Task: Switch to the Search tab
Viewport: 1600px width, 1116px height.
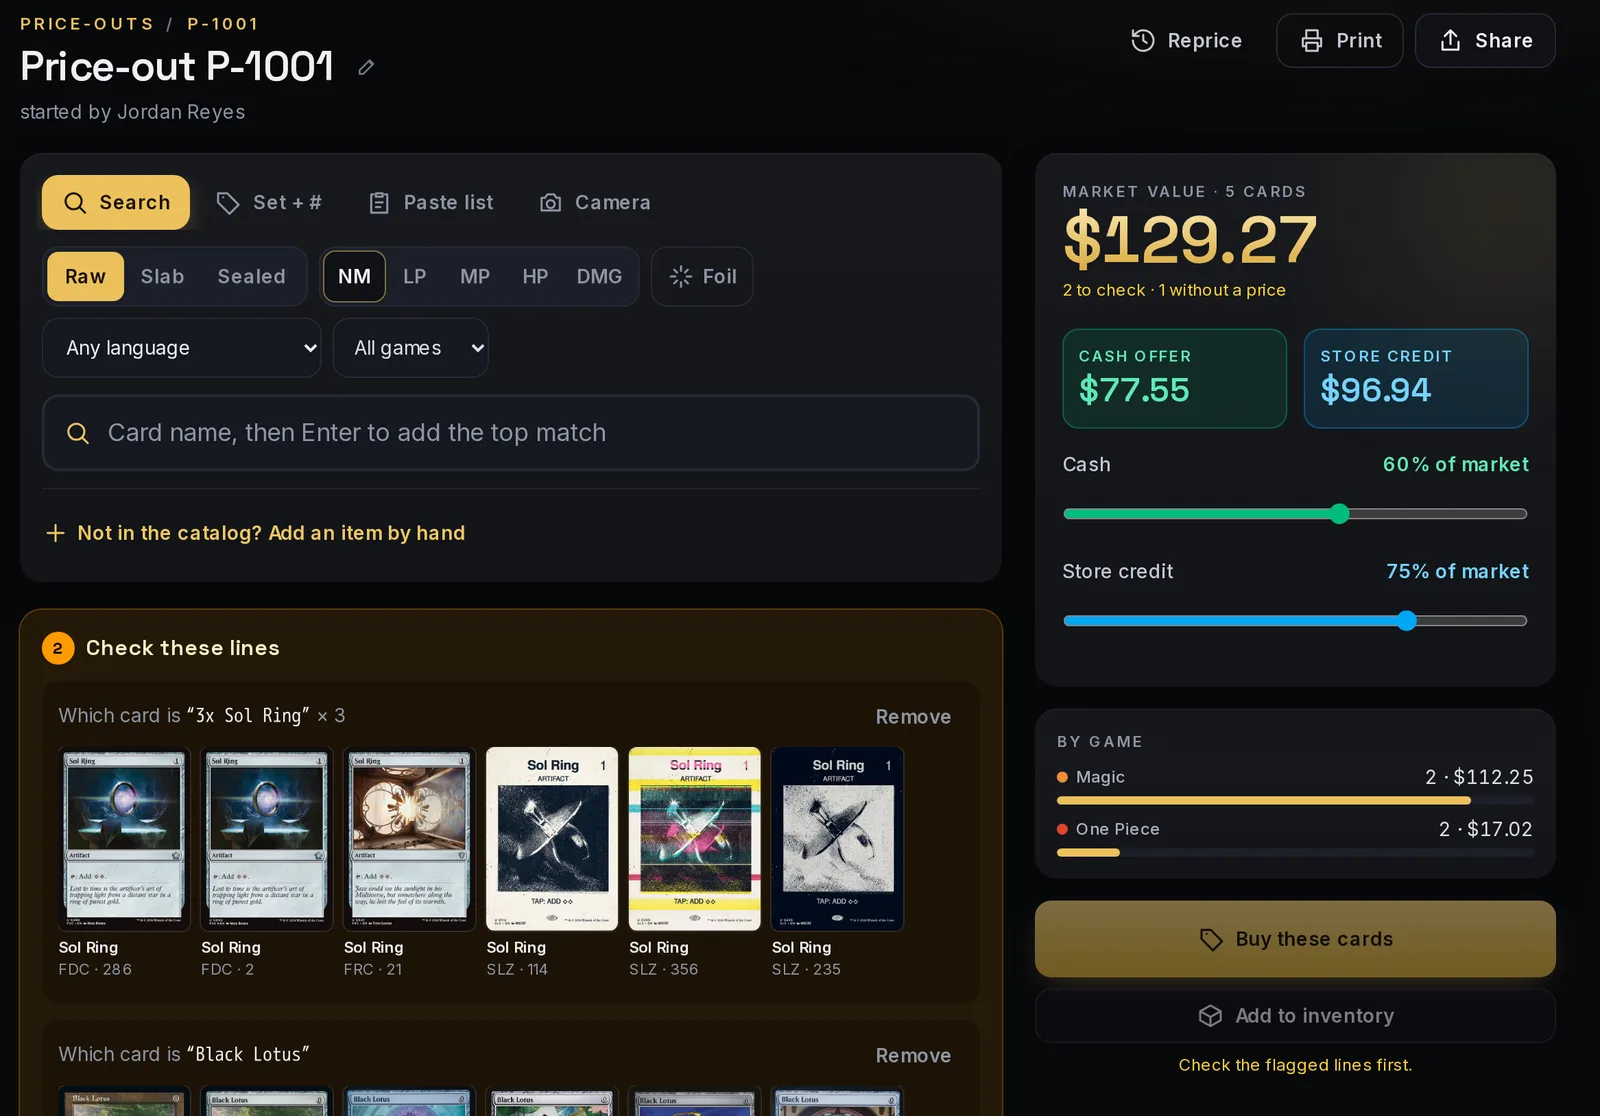Action: [116, 202]
